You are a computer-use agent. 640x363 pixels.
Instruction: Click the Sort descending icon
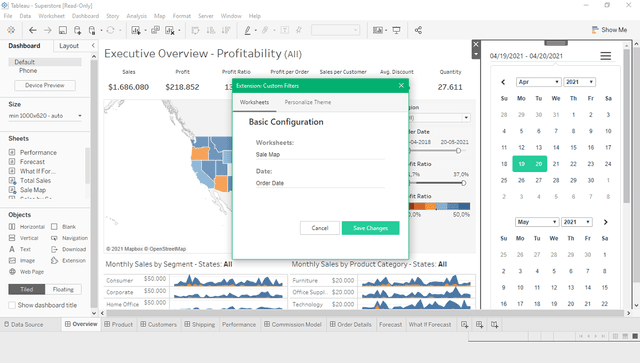[x=226, y=30]
